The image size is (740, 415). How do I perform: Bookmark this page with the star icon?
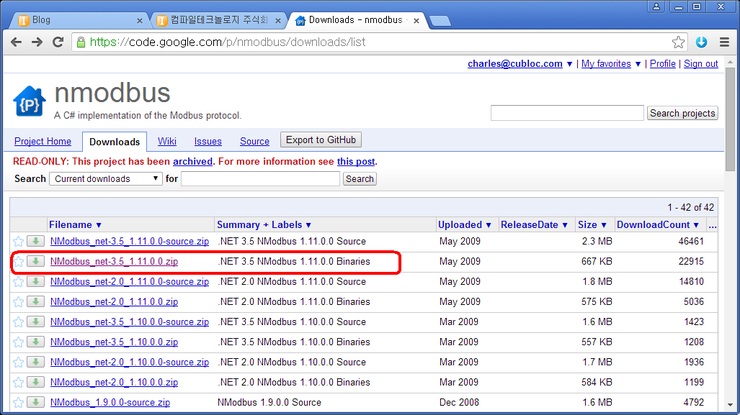point(679,42)
